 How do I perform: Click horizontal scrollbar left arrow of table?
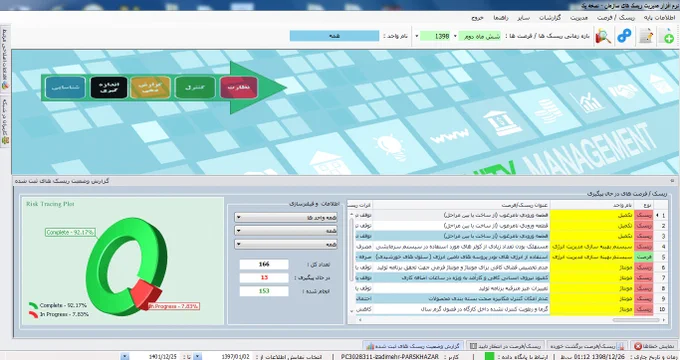359,320
